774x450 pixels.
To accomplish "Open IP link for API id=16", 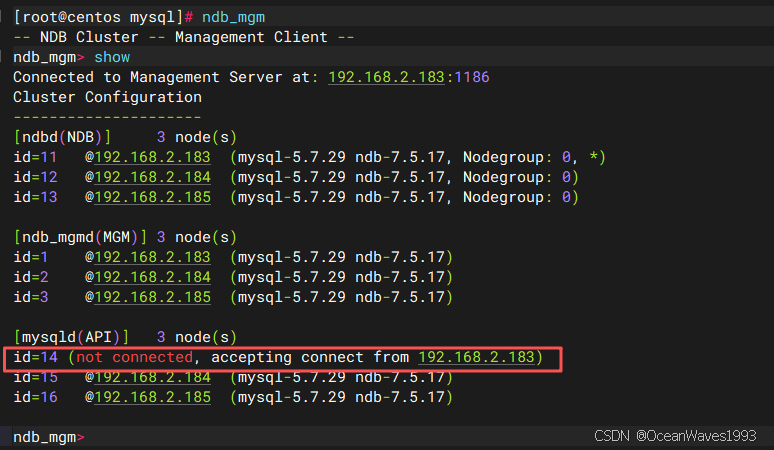I will pyautogui.click(x=153, y=397).
